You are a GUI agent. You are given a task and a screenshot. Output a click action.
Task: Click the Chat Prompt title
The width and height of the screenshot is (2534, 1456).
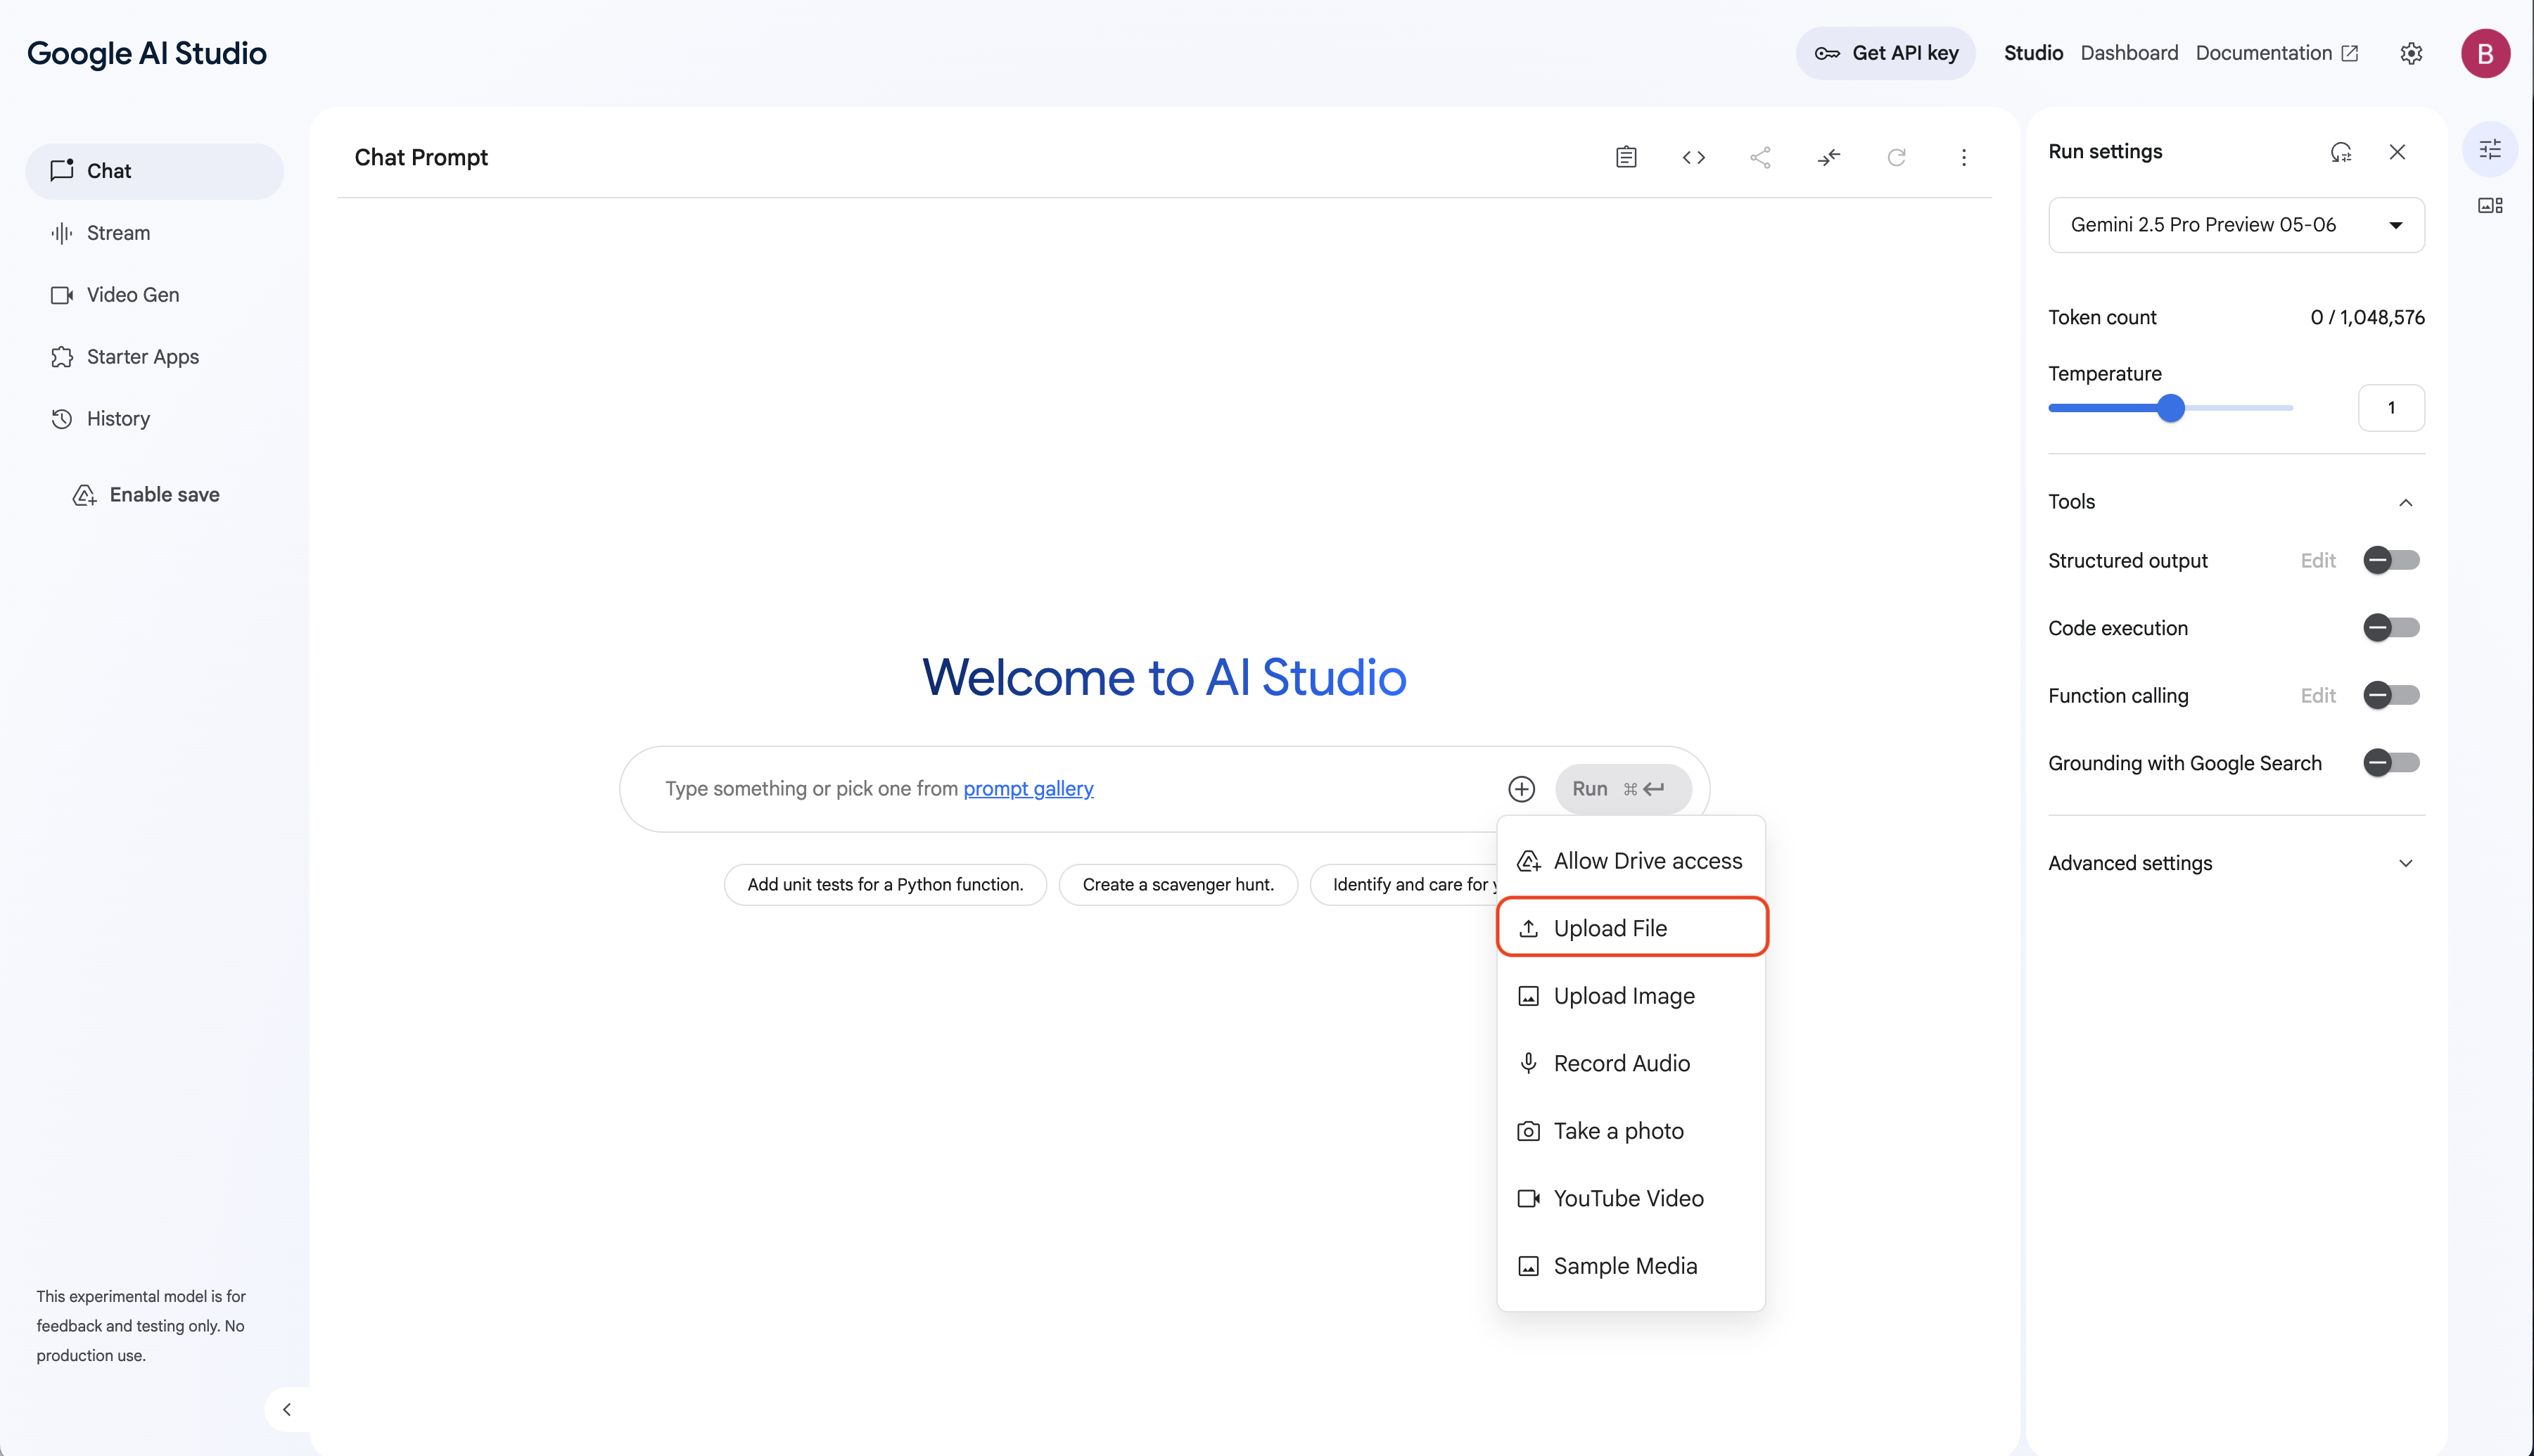421,157
